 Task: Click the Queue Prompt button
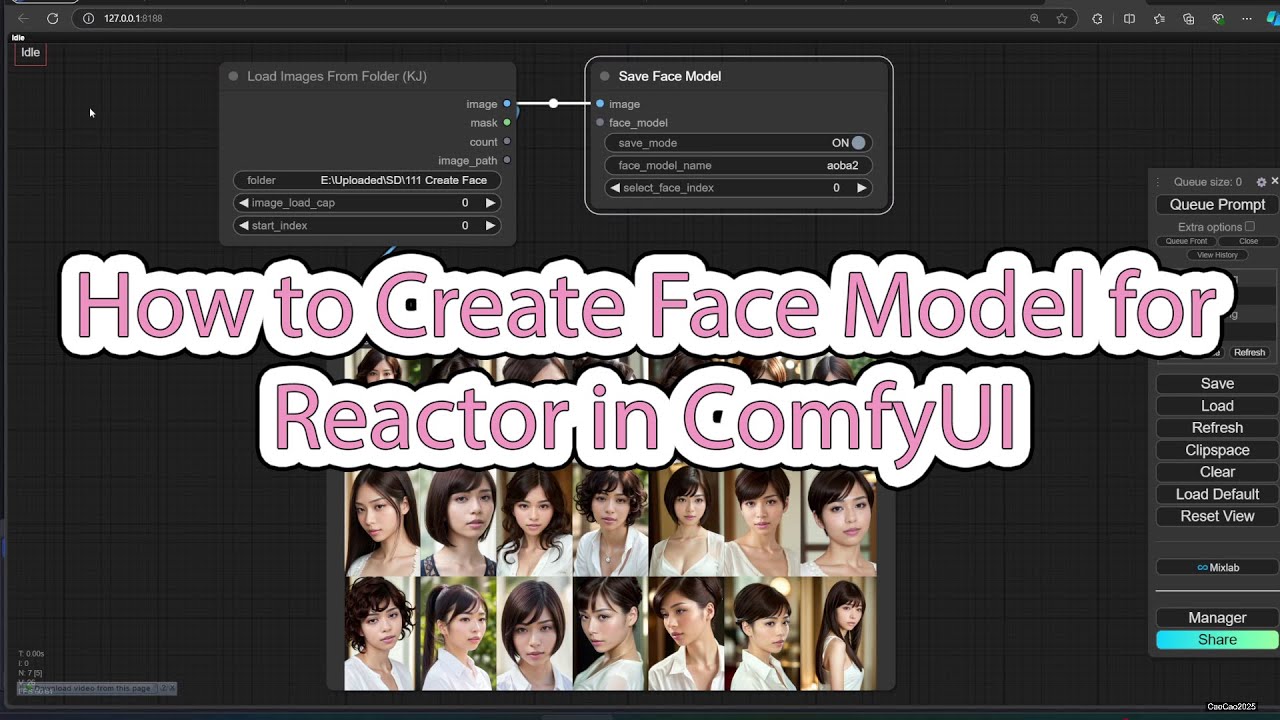(x=1217, y=204)
